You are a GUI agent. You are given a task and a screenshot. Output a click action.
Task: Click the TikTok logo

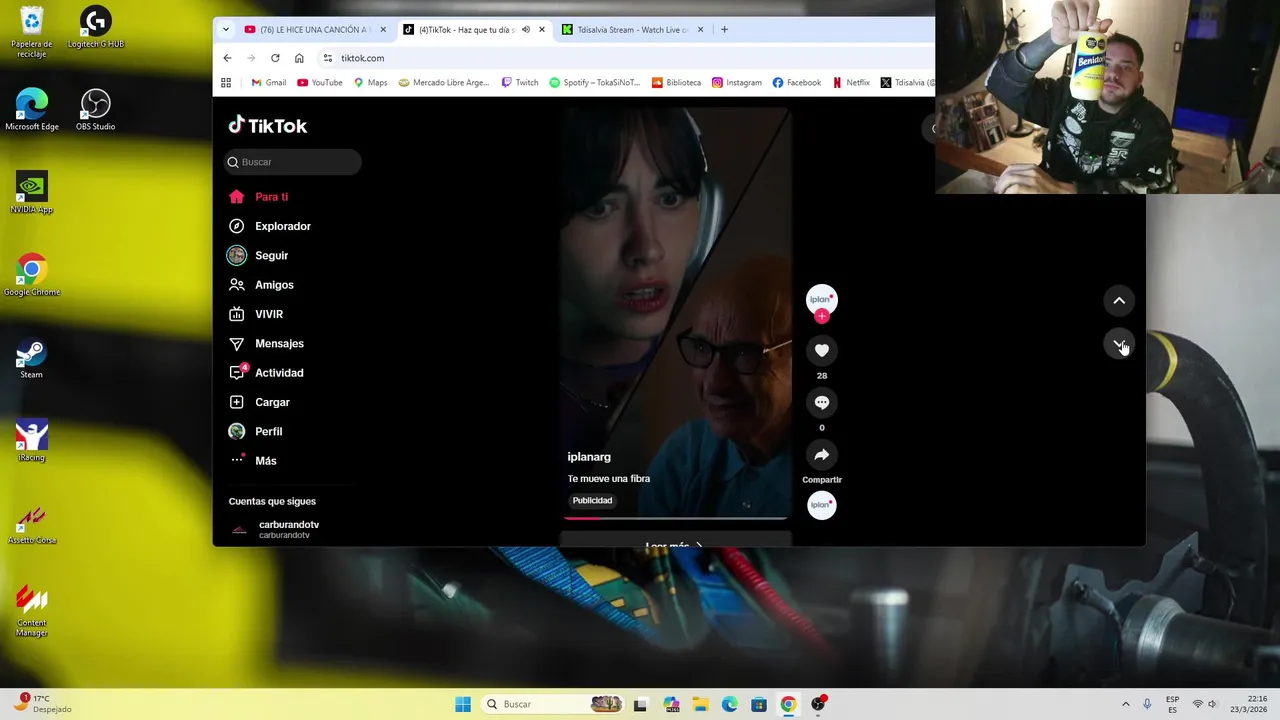point(267,125)
